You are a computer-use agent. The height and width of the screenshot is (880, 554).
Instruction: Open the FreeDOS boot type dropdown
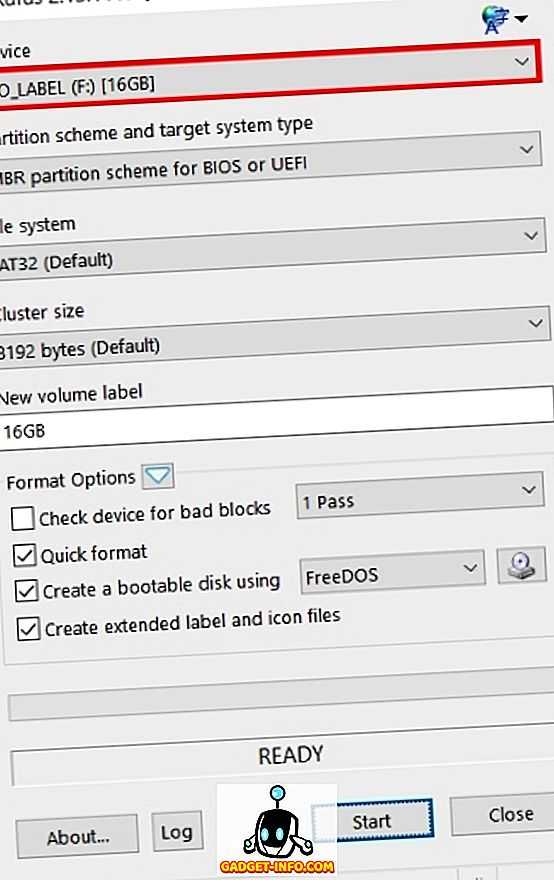tap(392, 573)
